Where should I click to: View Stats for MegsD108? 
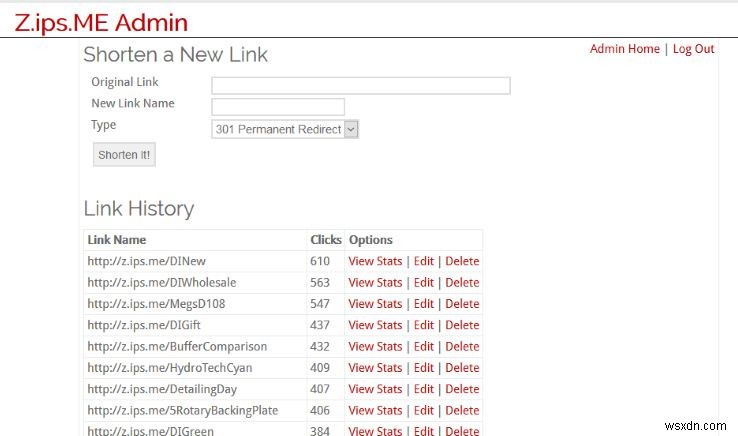(x=375, y=304)
